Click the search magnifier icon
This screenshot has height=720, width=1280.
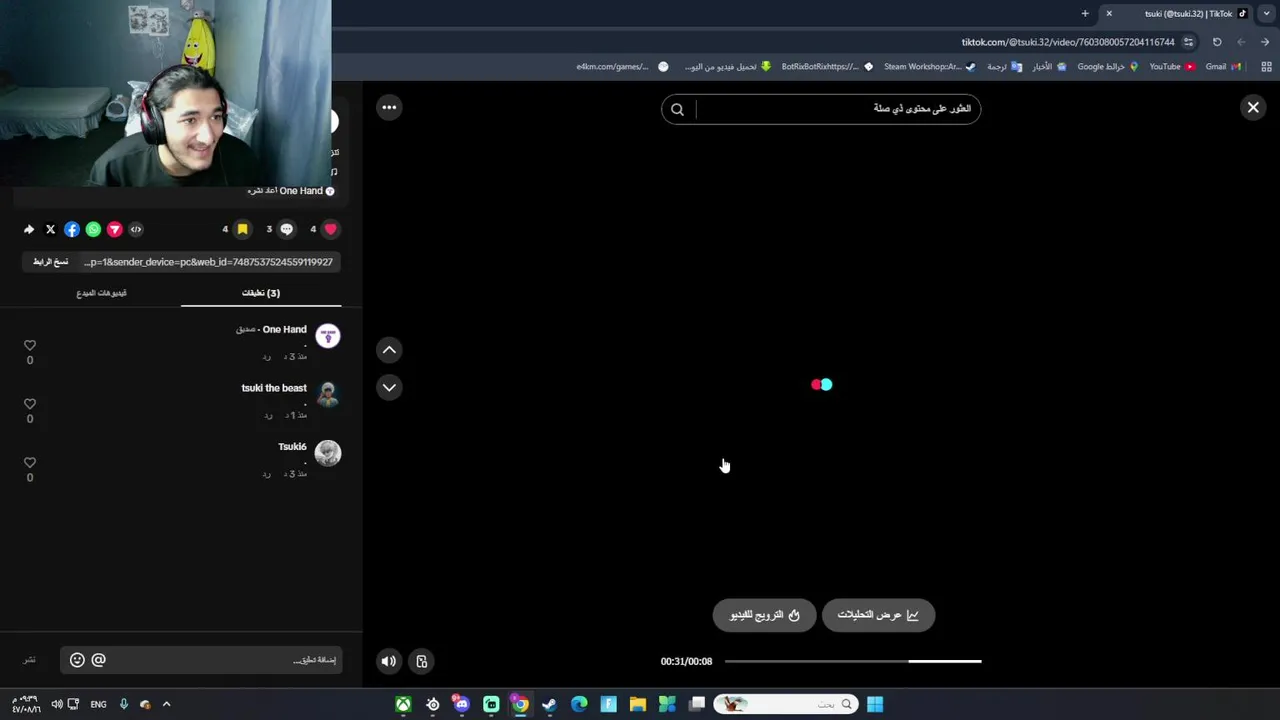tap(677, 109)
